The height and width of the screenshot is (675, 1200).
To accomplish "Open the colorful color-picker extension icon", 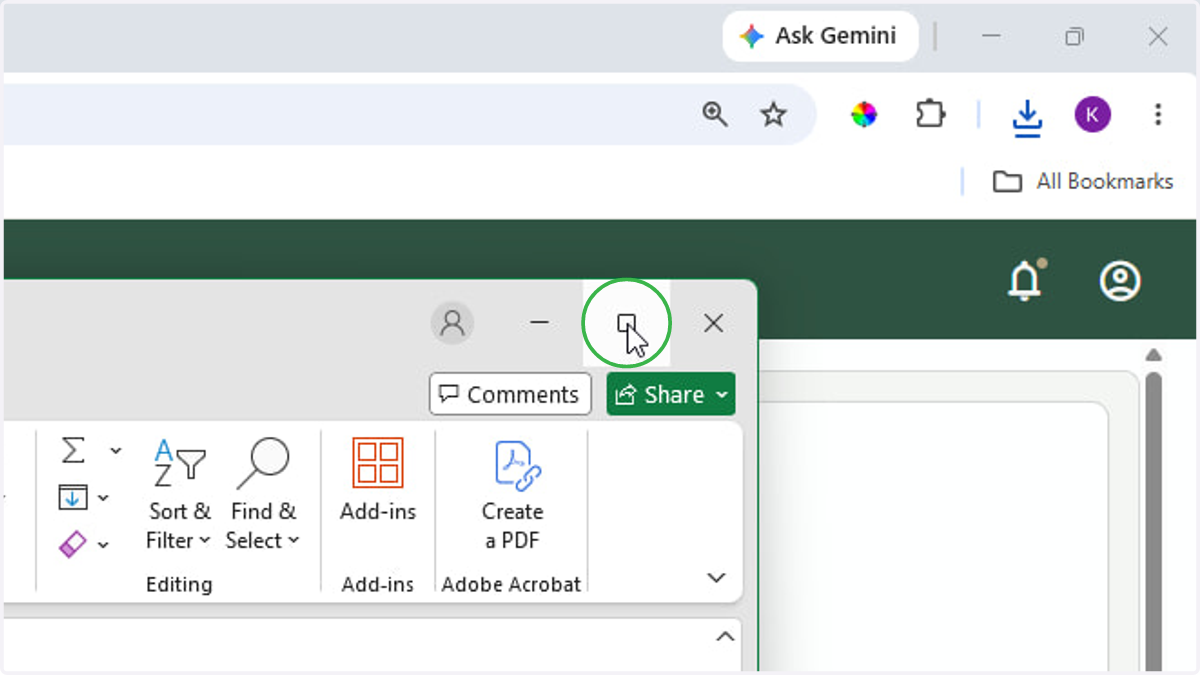I will pos(864,115).
